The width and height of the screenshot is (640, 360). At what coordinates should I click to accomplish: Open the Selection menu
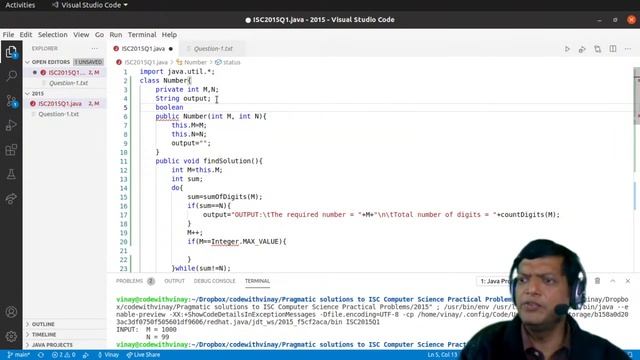[x=53, y=35]
